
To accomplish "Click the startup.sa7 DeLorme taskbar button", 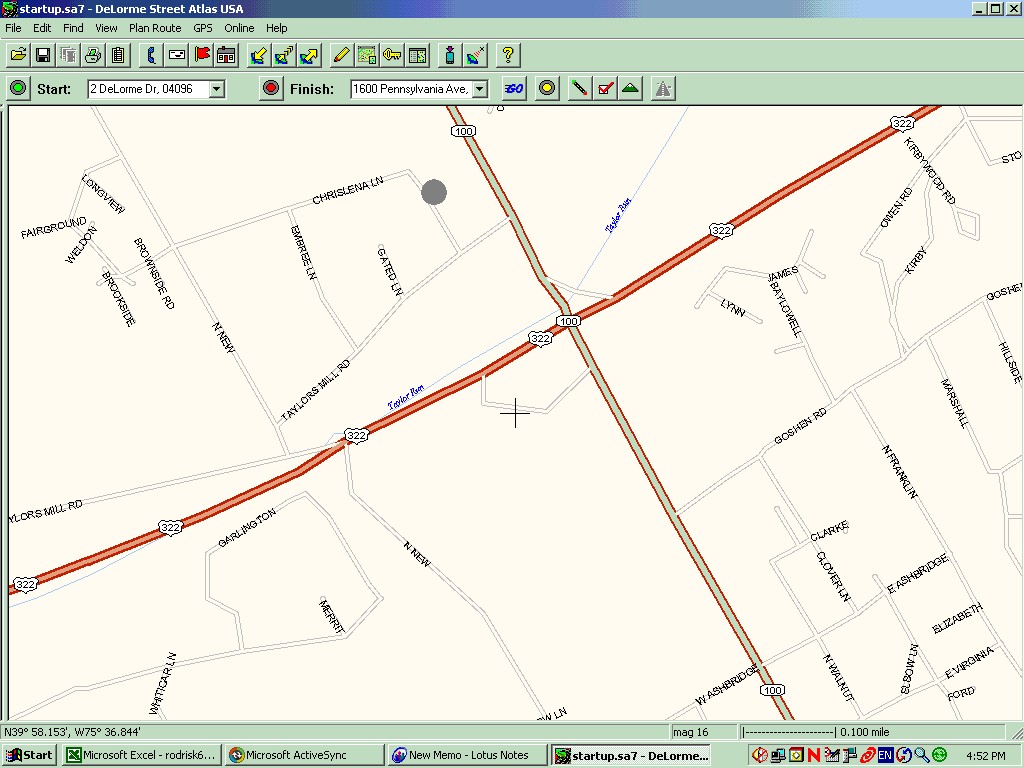I will click(632, 756).
